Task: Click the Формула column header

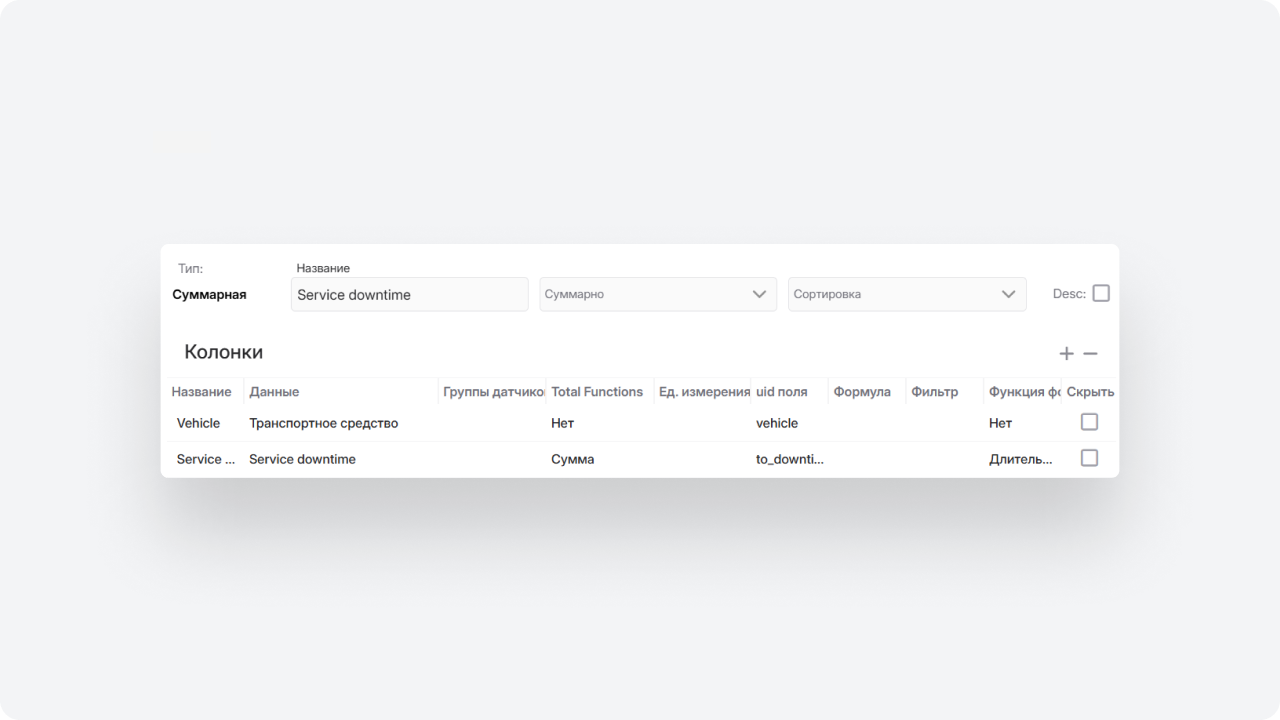Action: pos(862,392)
